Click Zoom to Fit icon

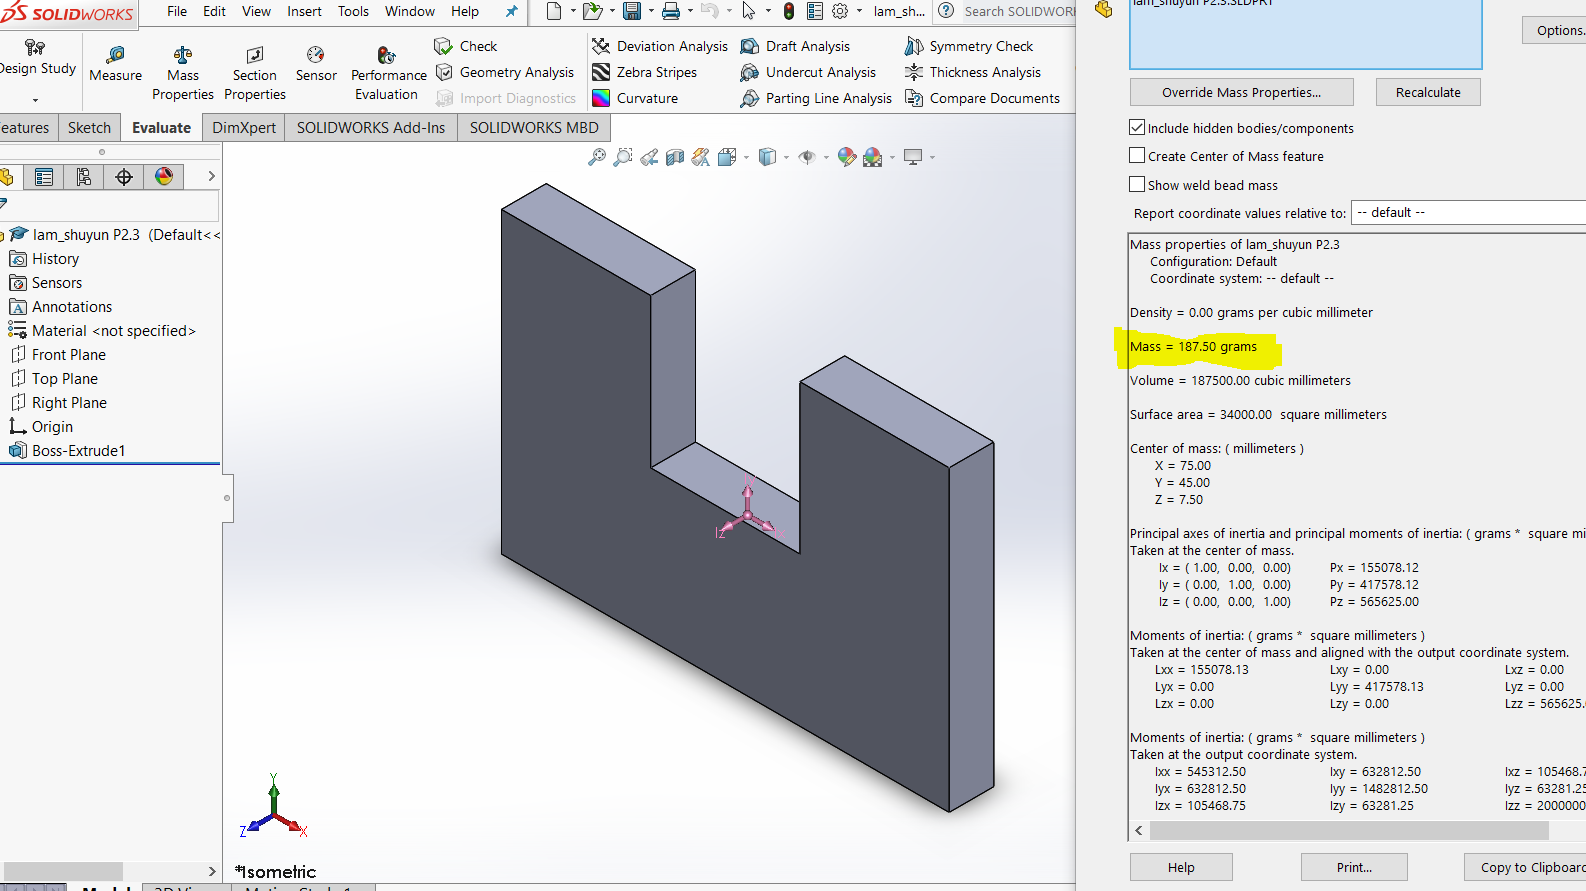(597, 157)
